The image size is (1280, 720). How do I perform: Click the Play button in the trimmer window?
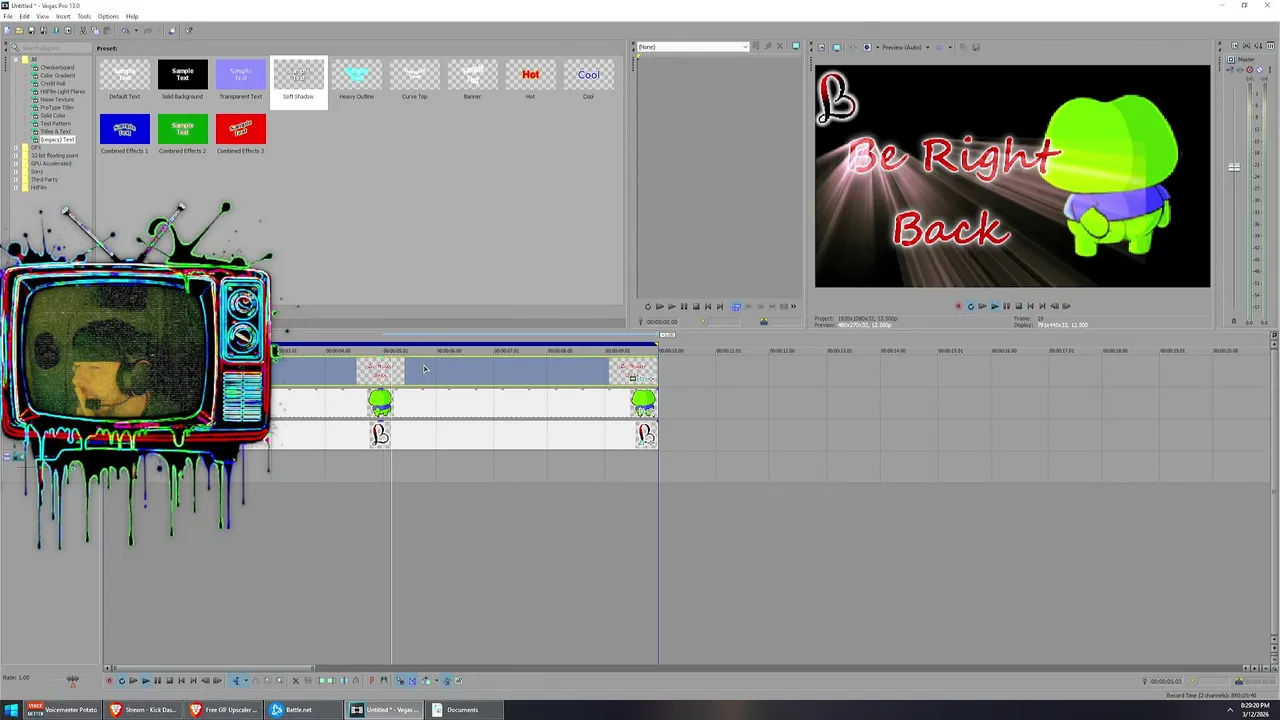(x=672, y=306)
